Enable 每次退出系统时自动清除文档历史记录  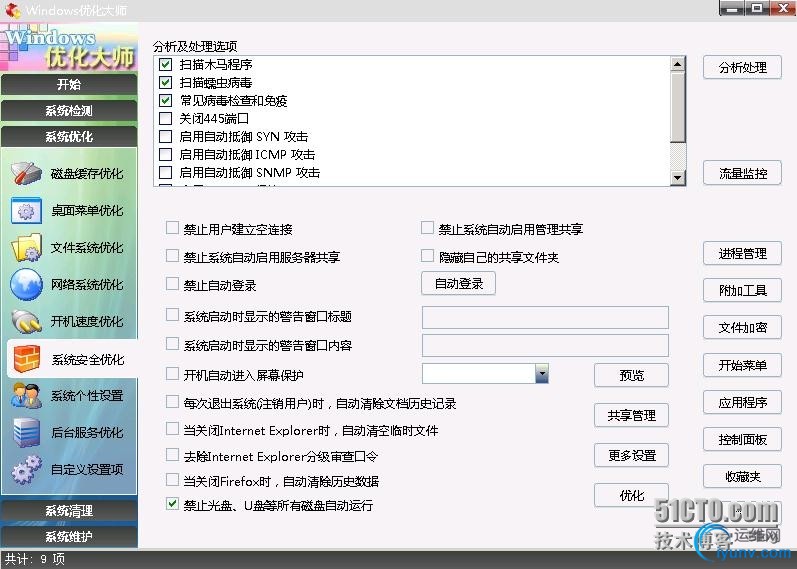(x=172, y=402)
